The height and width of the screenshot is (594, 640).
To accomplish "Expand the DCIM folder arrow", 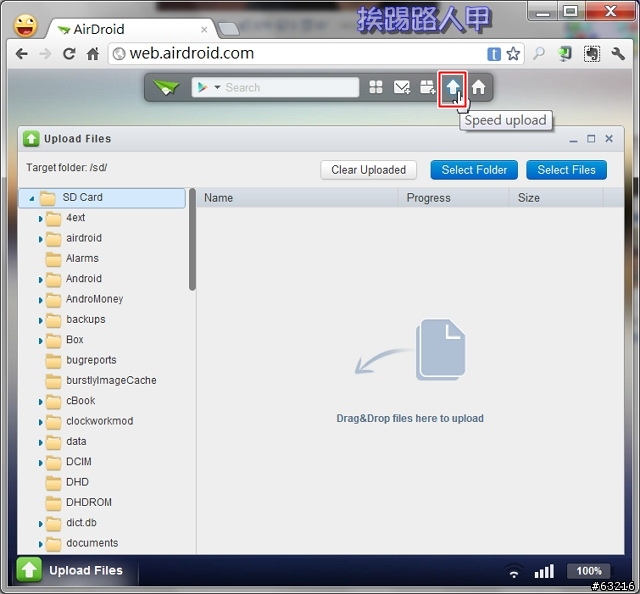I will pyautogui.click(x=40, y=463).
